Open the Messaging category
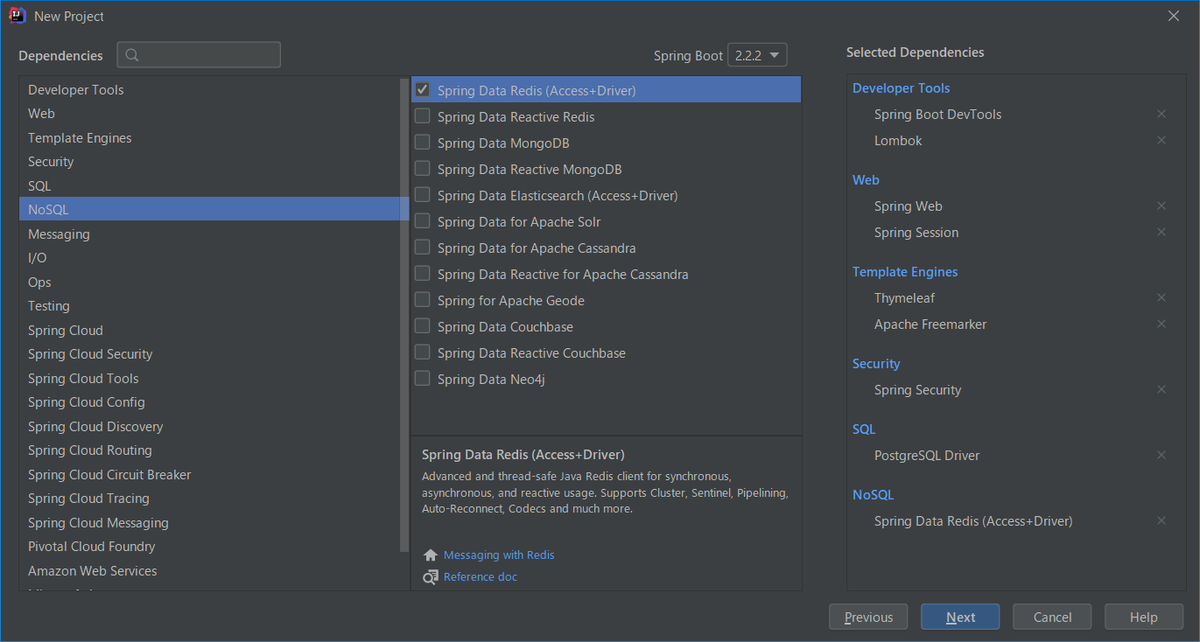Screen dimensions: 1200x642 [x=209, y=234]
